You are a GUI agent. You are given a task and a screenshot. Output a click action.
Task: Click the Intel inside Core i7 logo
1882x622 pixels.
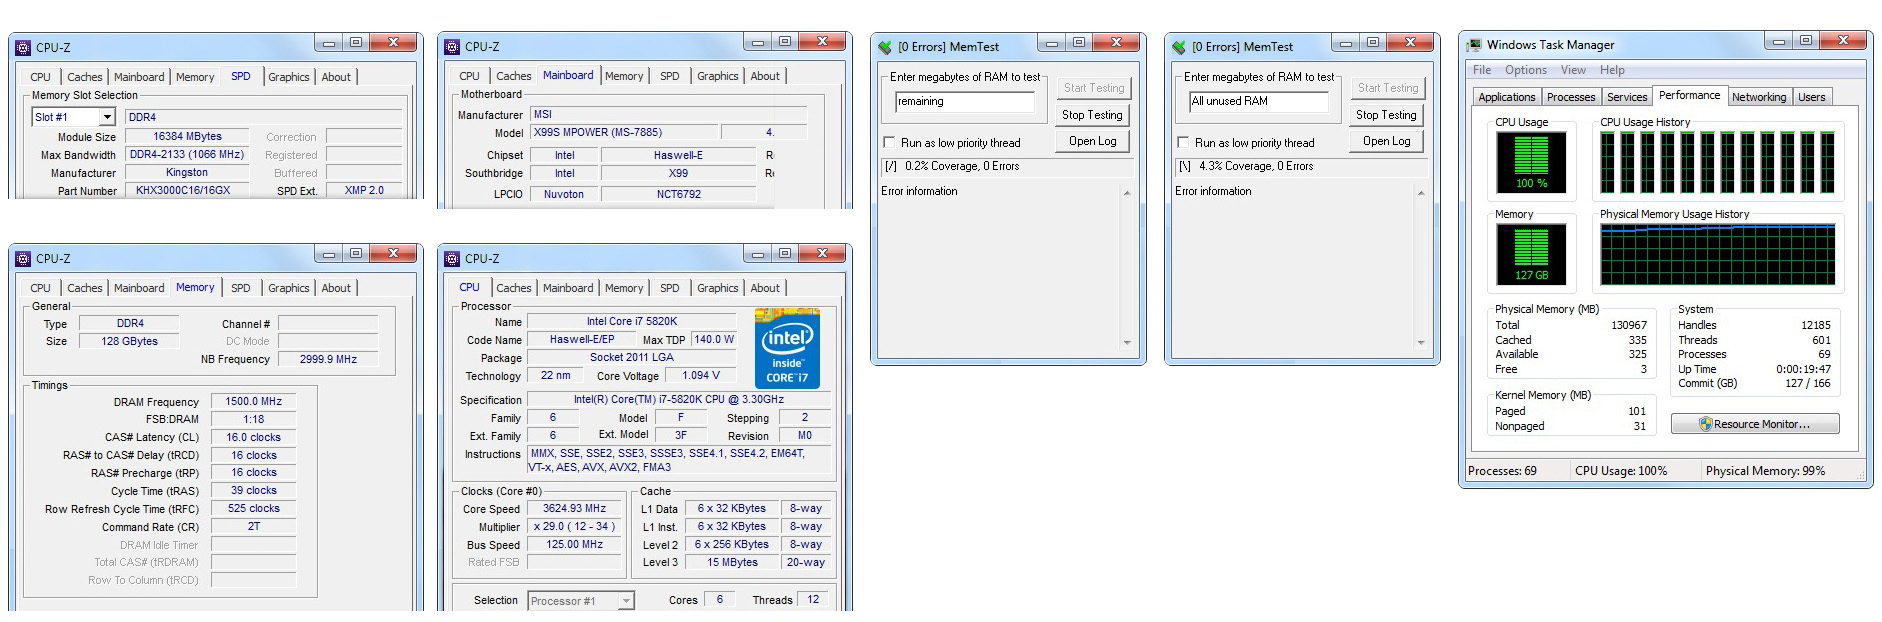(787, 348)
